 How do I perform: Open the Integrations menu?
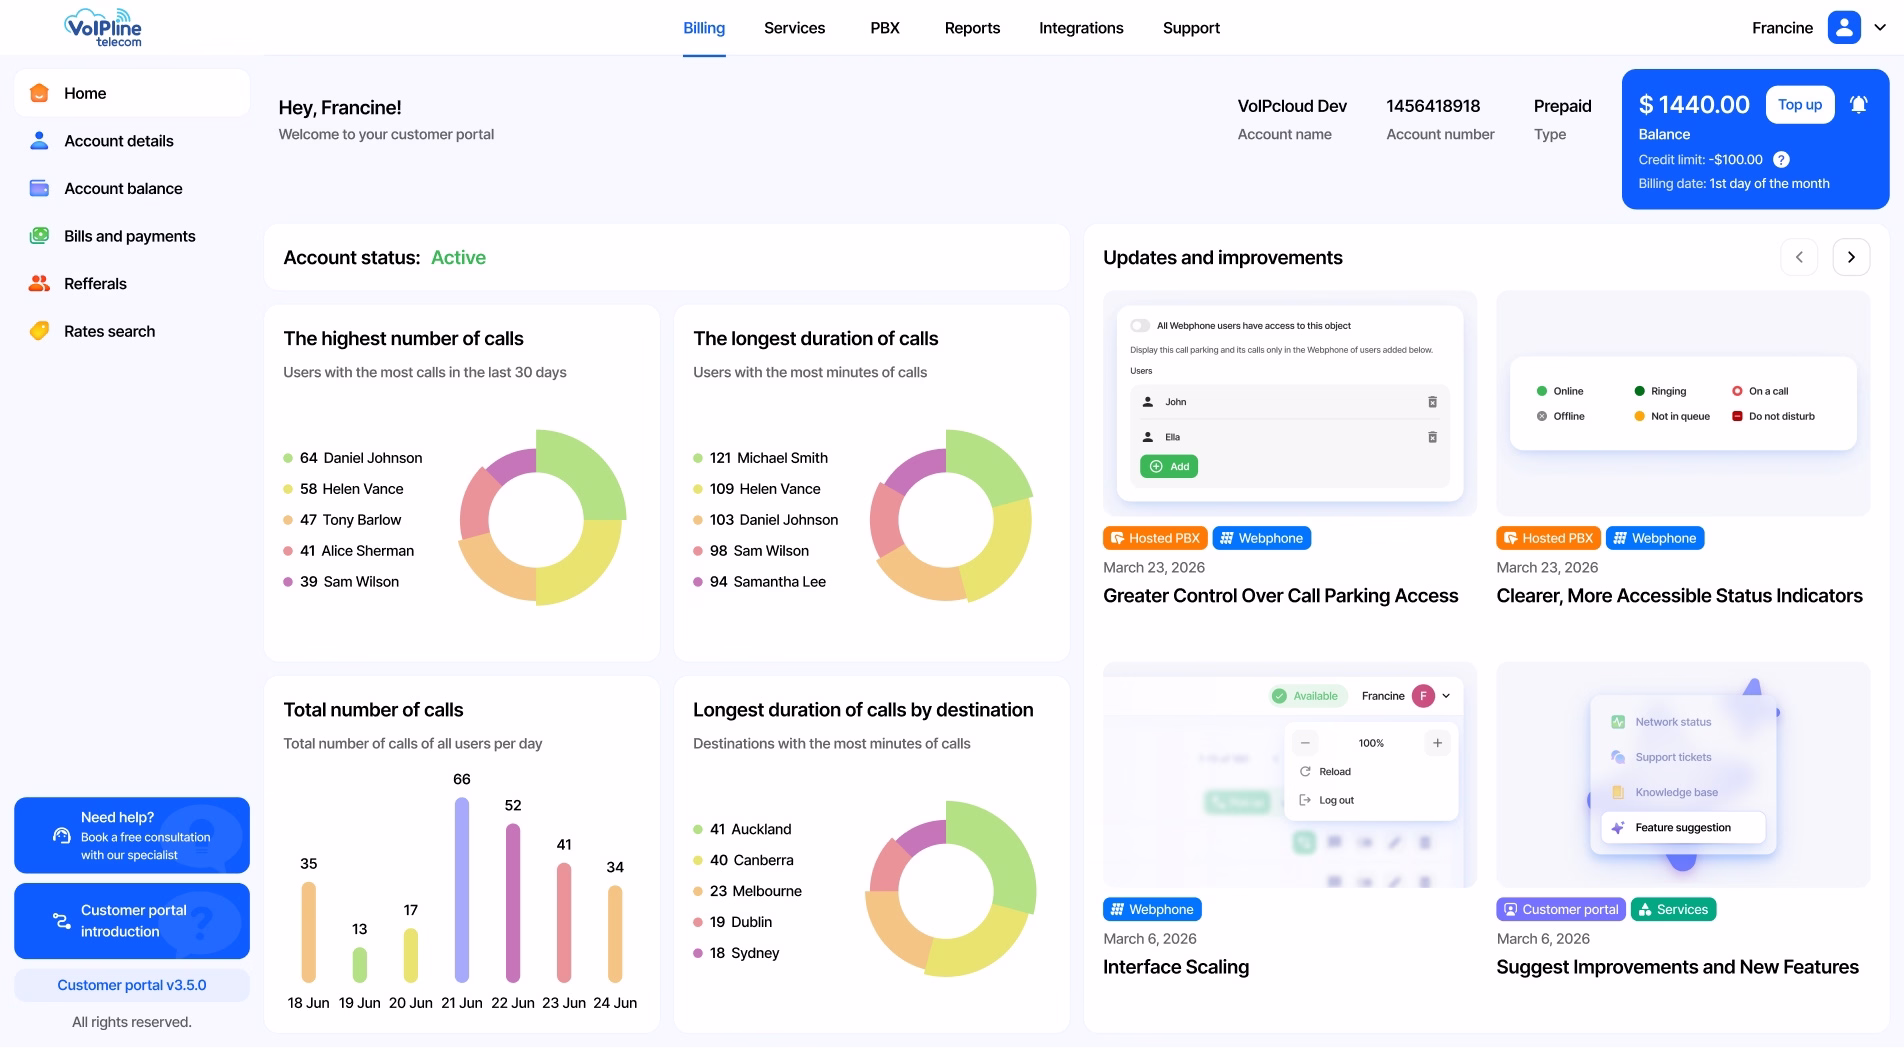coord(1081,28)
